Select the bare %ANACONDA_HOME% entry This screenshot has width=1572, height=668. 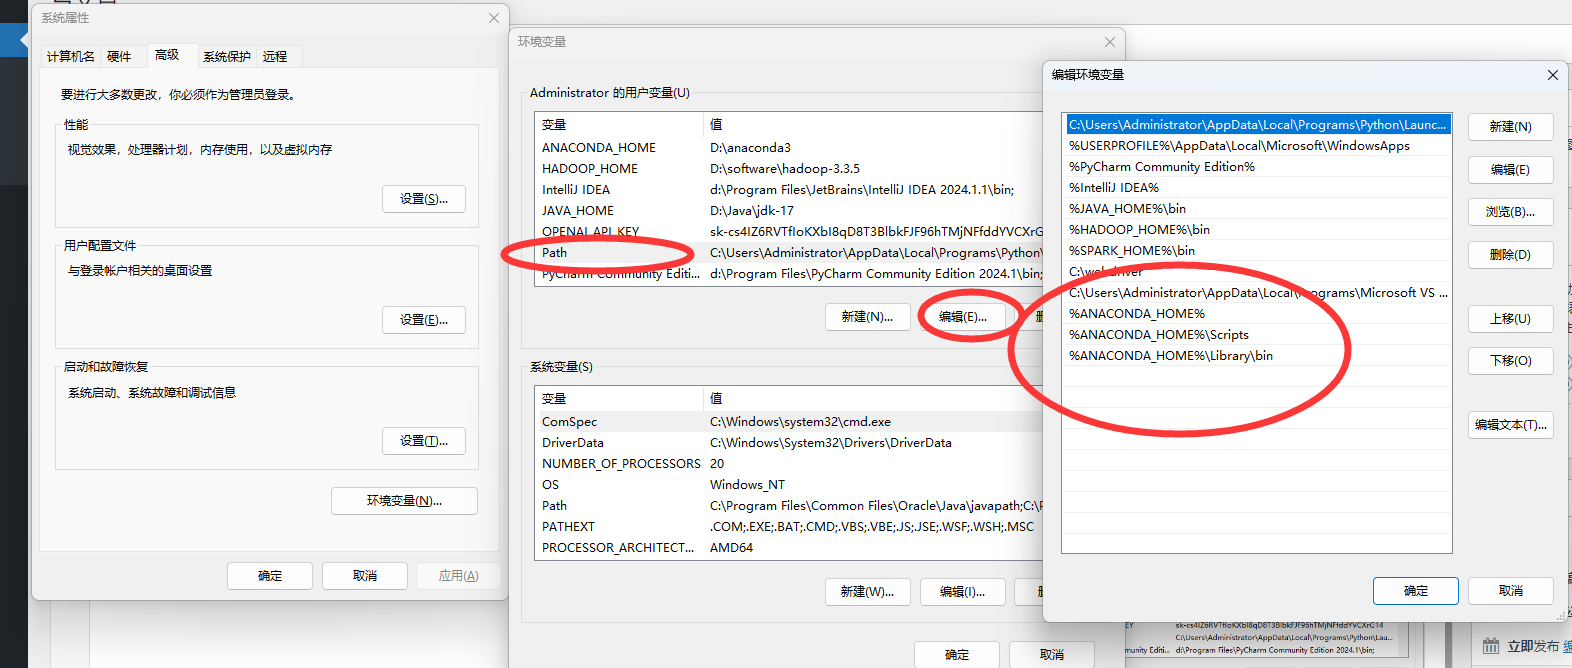[x=1257, y=314]
